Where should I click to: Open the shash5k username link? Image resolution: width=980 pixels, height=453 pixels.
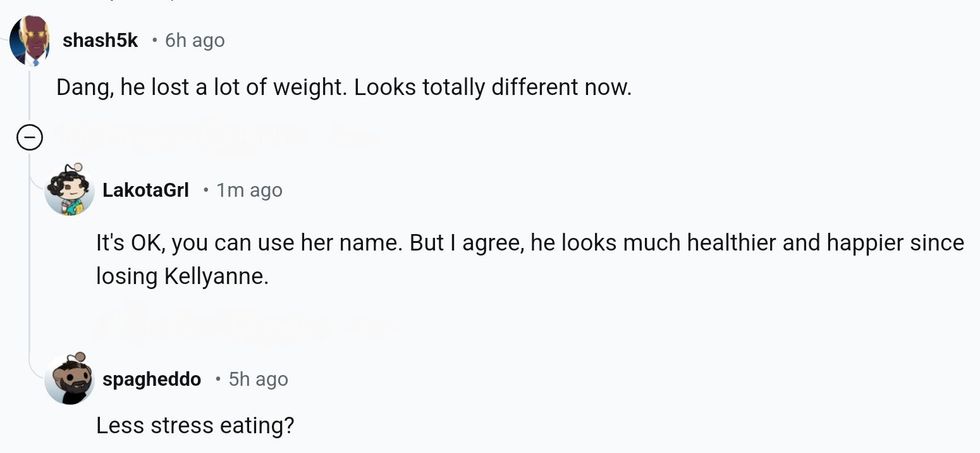click(x=100, y=41)
